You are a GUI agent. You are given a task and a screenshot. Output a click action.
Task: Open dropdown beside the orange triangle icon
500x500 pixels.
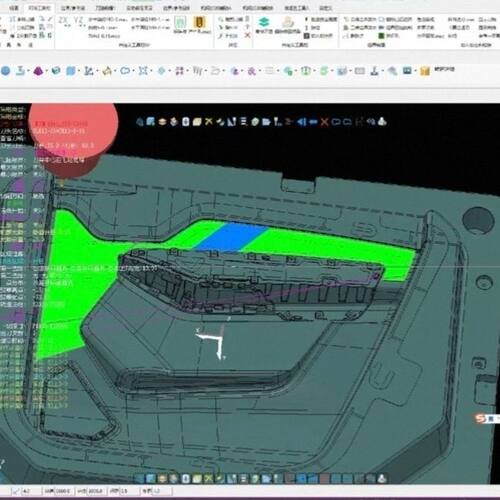(x=115, y=71)
